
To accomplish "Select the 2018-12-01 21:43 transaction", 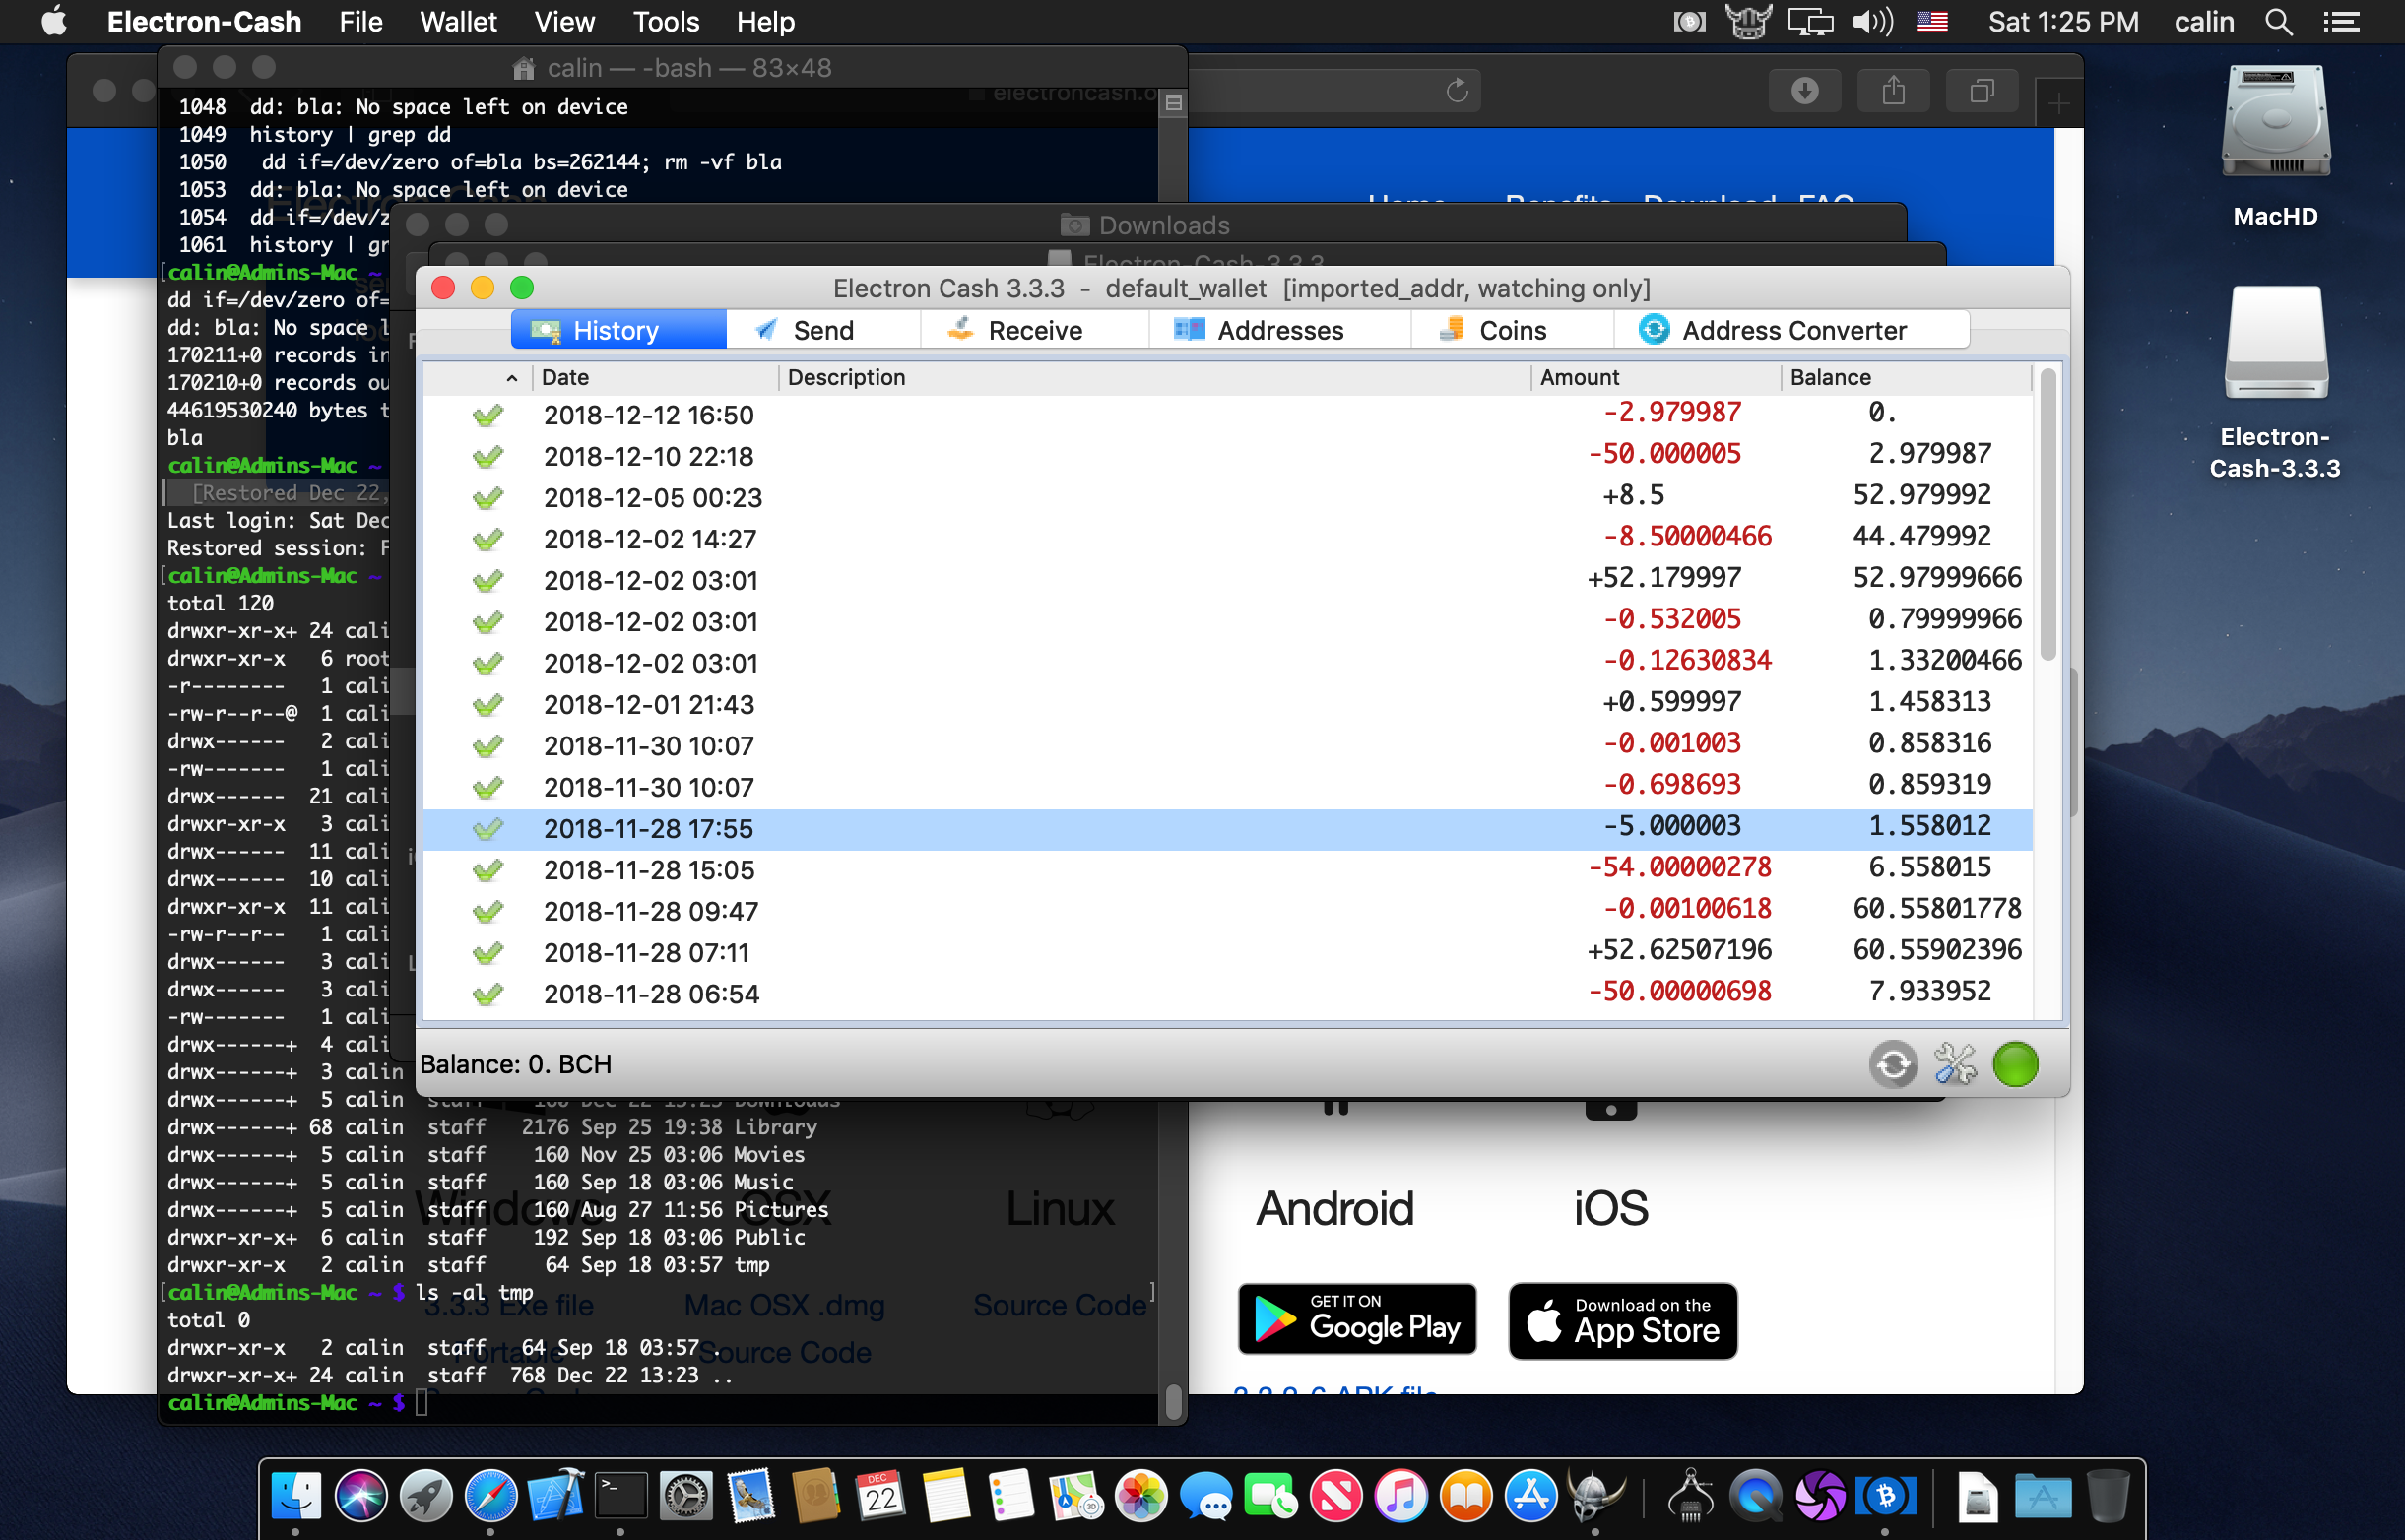I will pos(1227,704).
